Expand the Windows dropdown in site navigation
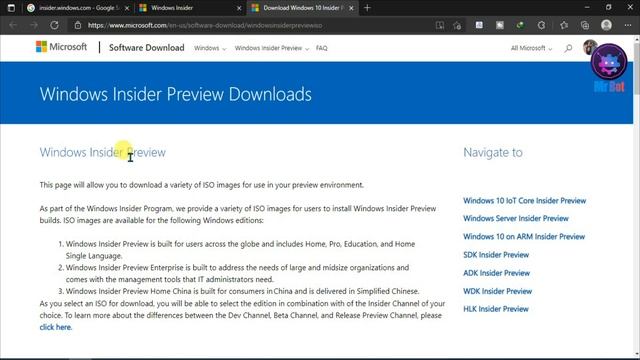The image size is (640, 360). point(210,48)
